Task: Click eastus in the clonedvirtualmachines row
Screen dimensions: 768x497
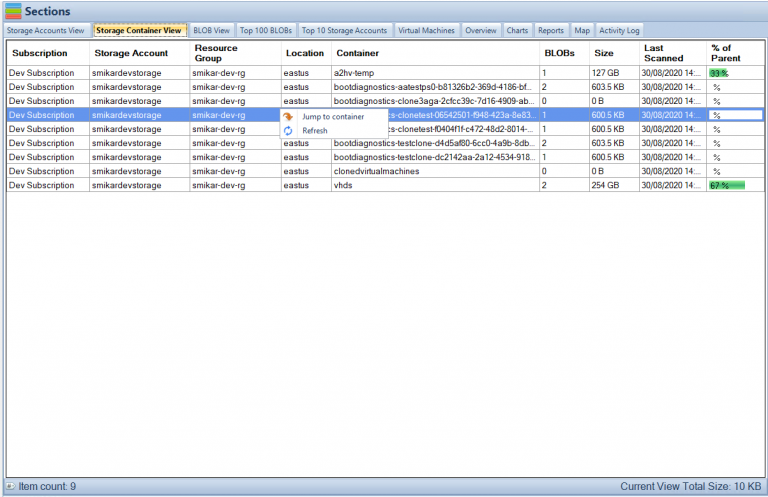Action: (306, 171)
